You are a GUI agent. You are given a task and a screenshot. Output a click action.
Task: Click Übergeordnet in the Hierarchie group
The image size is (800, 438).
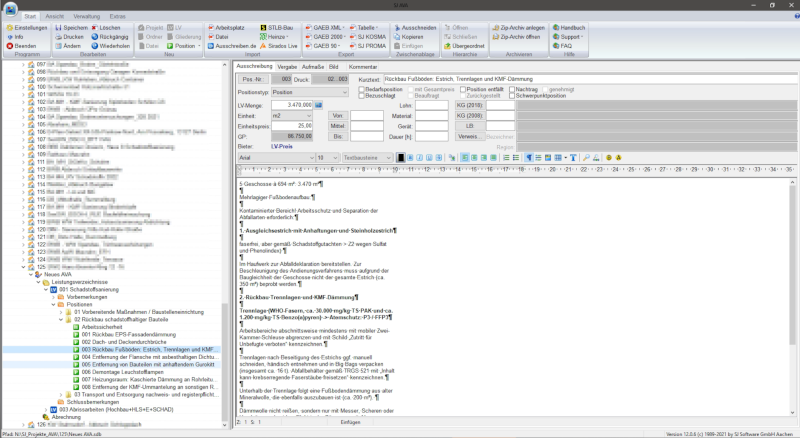[464, 46]
